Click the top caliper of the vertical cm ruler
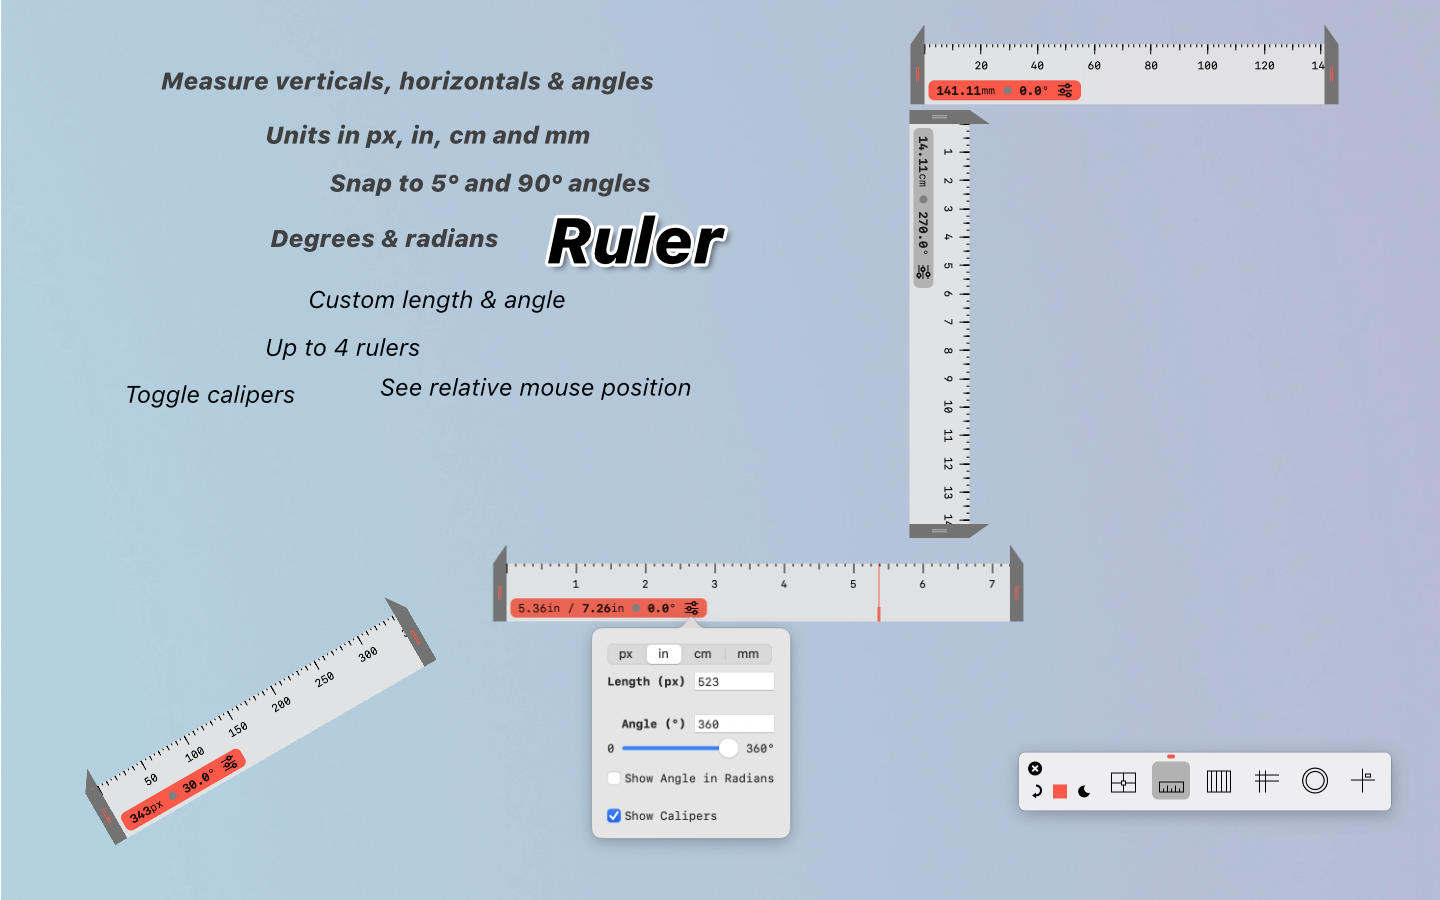 (x=947, y=117)
